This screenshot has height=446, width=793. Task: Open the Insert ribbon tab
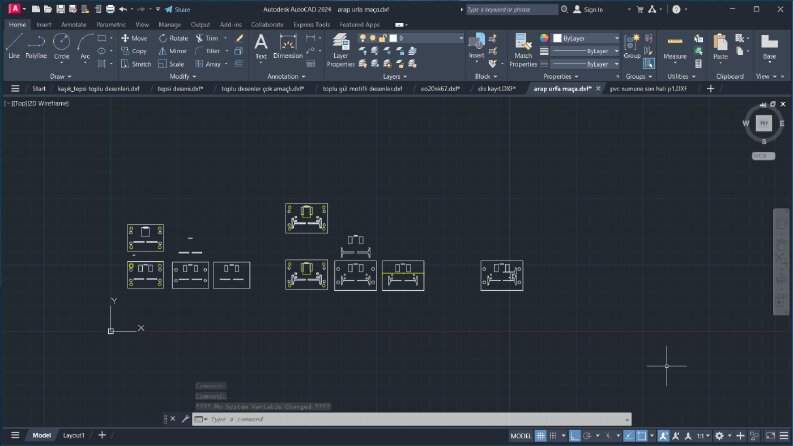43,24
